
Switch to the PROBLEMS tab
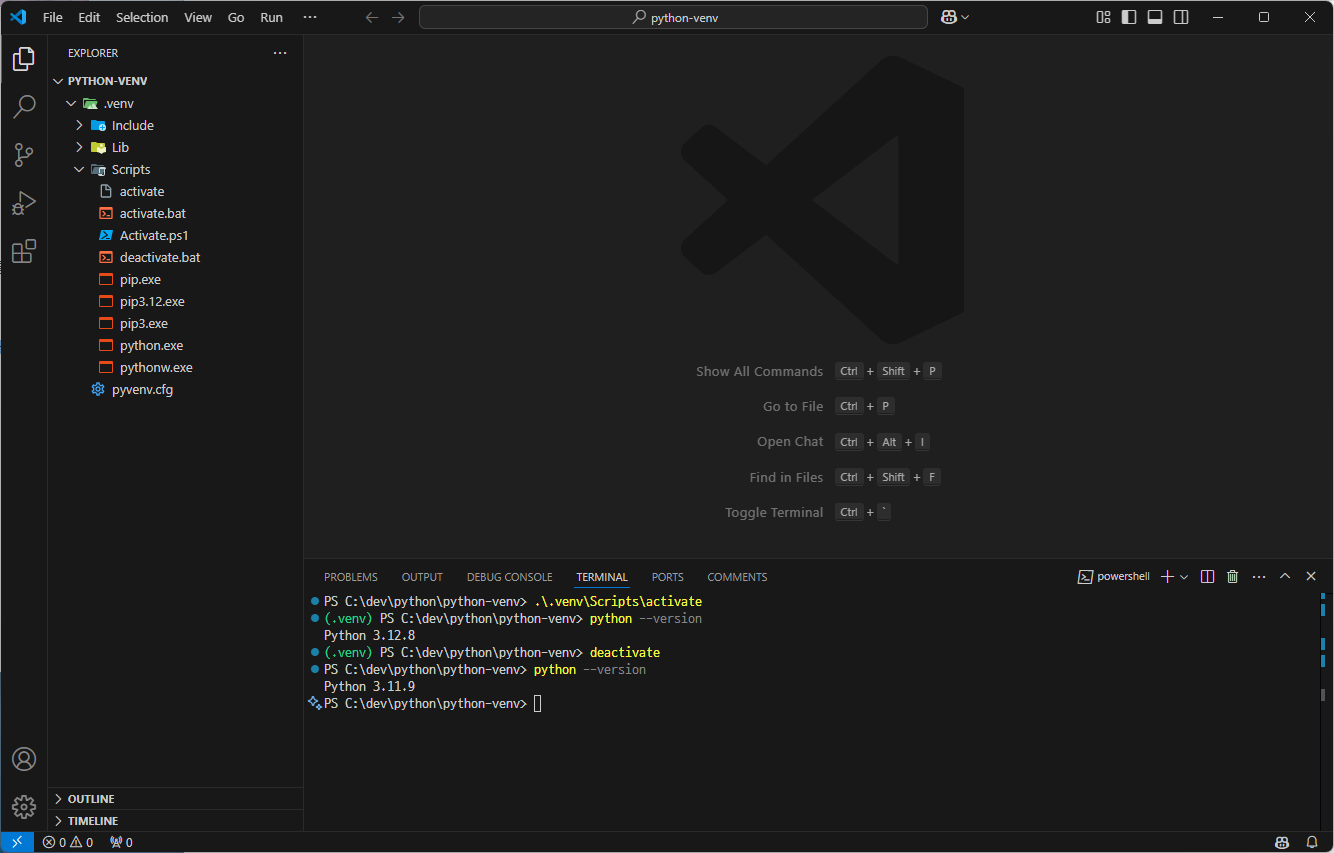point(351,577)
